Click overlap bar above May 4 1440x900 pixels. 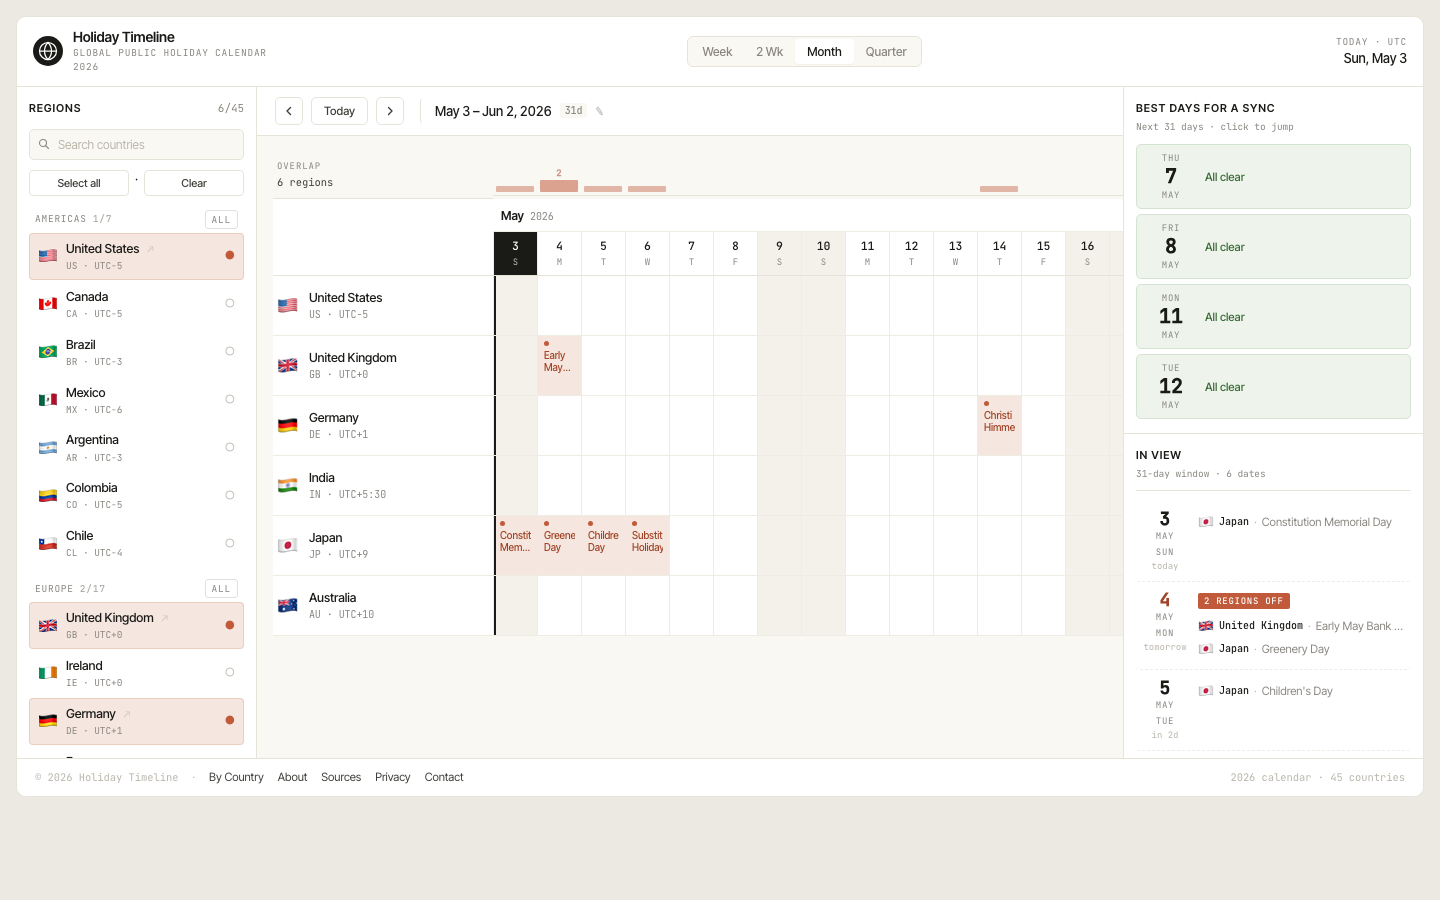tap(559, 186)
